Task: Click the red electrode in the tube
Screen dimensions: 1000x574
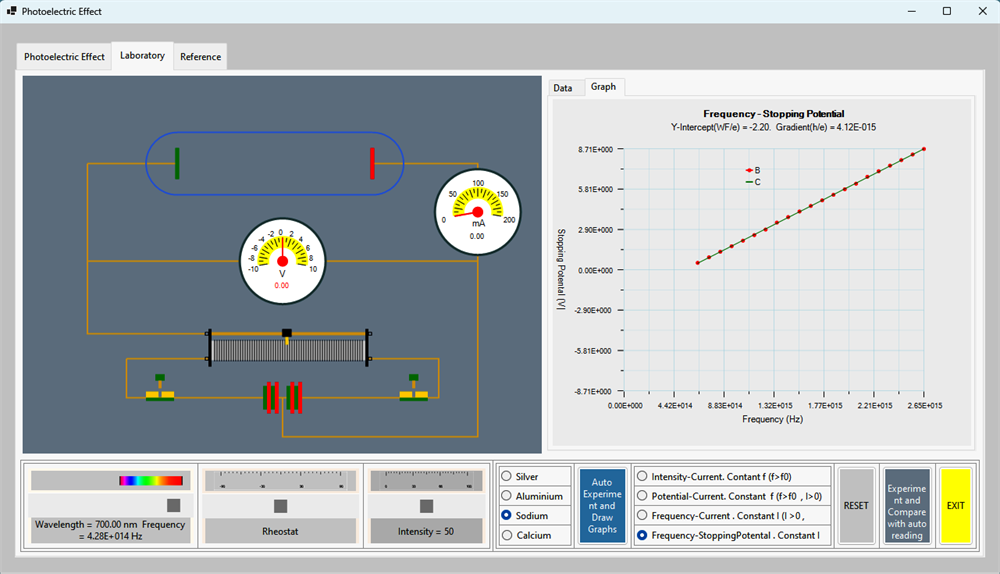Action: 372,163
